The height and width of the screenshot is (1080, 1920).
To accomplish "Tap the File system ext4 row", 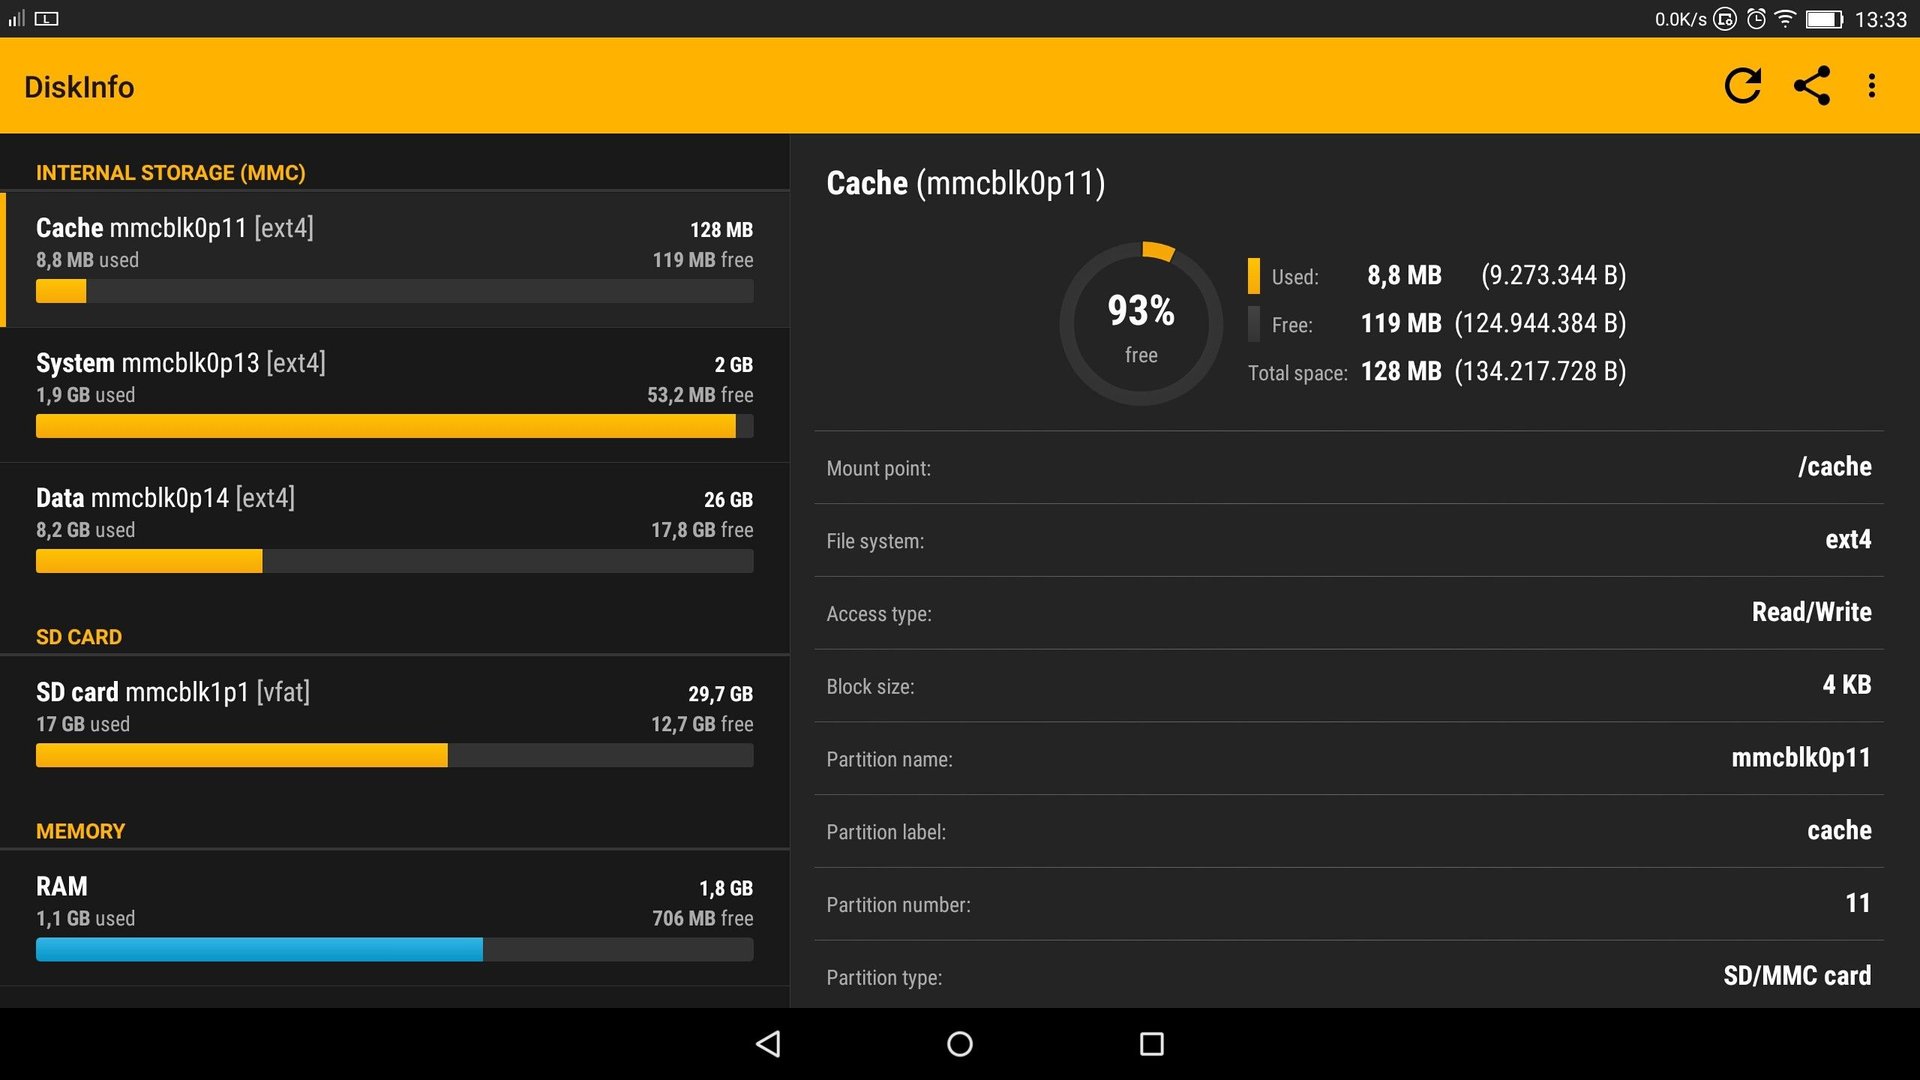I will click(1349, 540).
